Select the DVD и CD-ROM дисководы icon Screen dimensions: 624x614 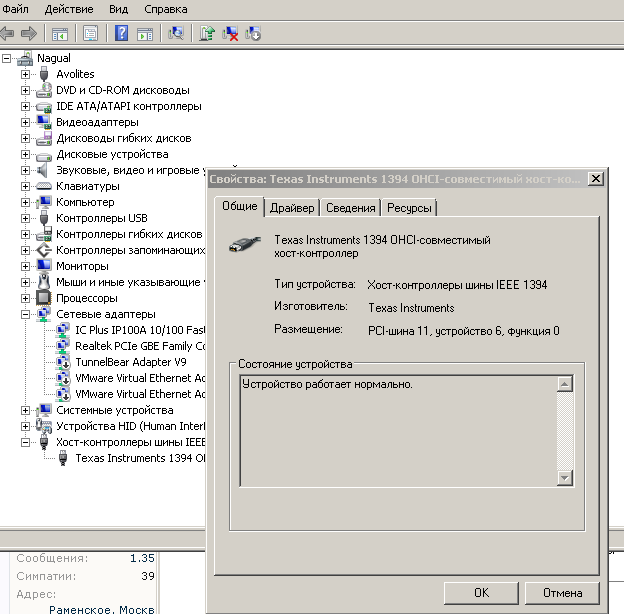(44, 90)
